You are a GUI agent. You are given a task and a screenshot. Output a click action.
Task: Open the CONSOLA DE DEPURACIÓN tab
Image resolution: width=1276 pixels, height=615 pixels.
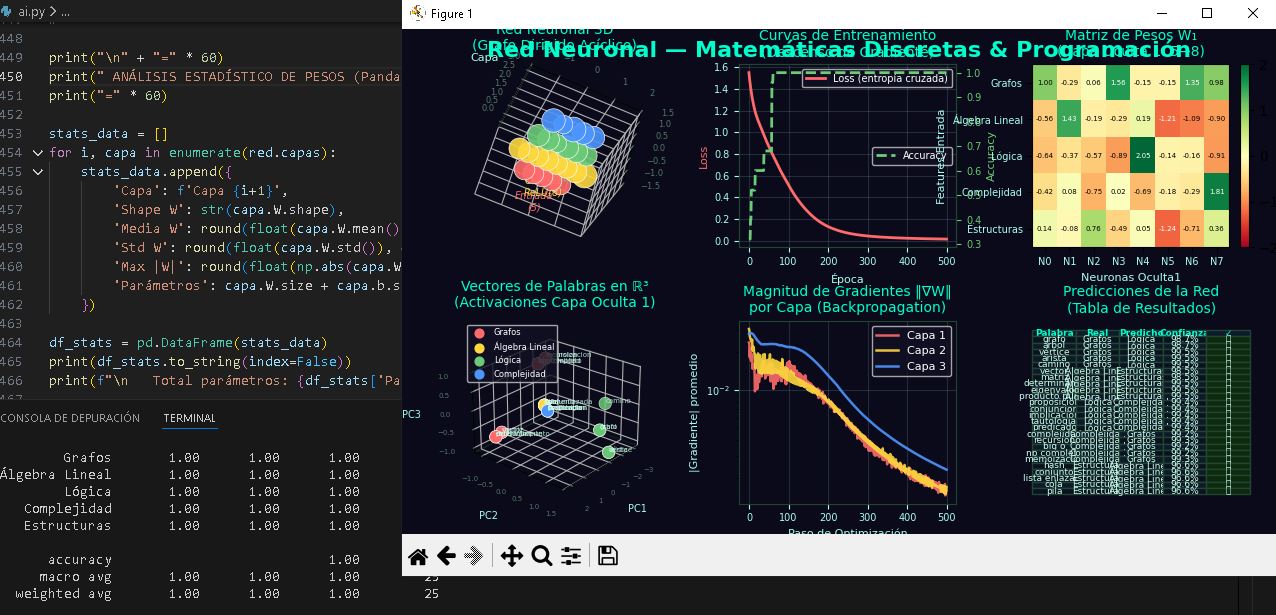coord(70,418)
